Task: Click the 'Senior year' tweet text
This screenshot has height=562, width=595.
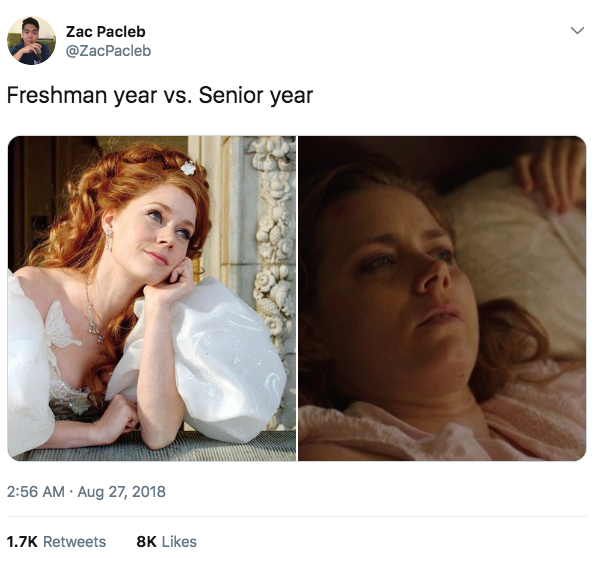Action: click(x=256, y=95)
